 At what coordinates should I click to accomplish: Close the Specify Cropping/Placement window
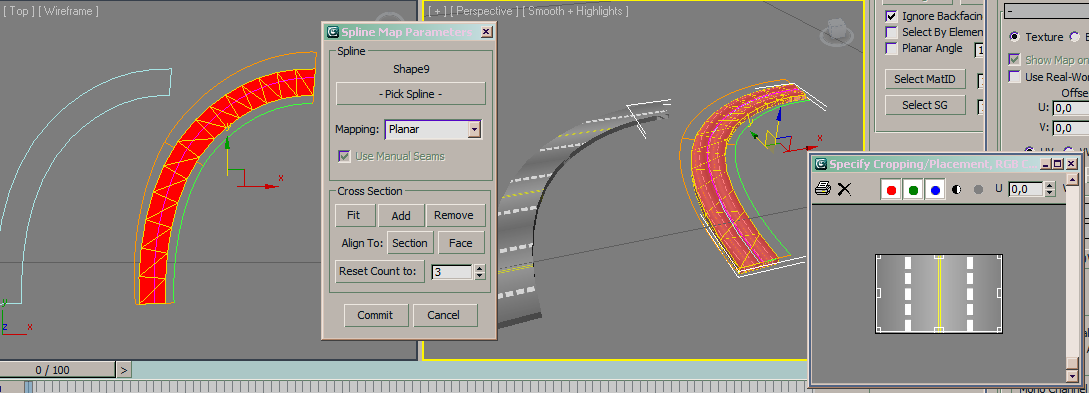click(1072, 164)
